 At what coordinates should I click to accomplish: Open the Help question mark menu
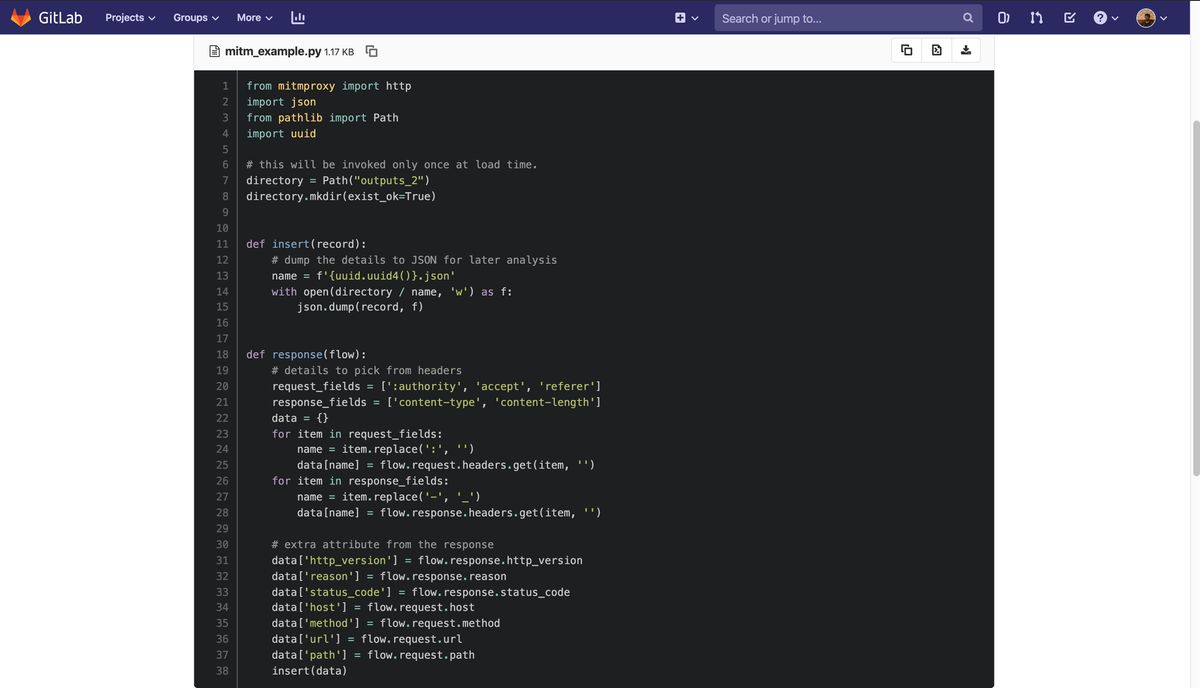point(1106,17)
